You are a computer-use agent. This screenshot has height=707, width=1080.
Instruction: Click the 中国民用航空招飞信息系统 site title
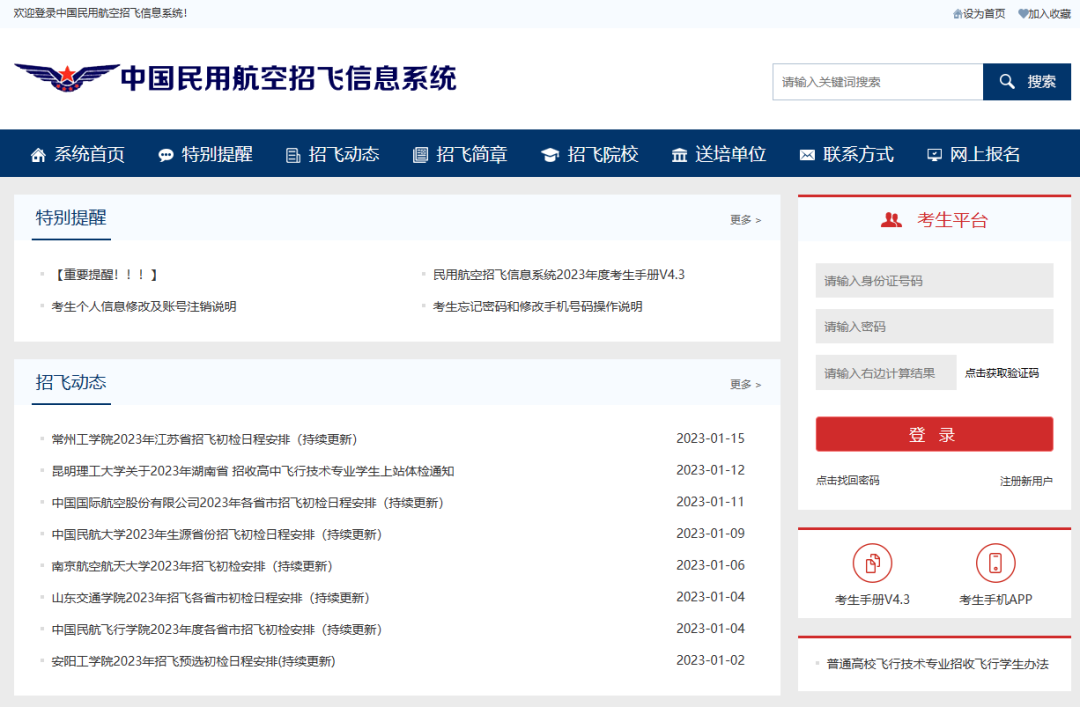[x=289, y=78]
